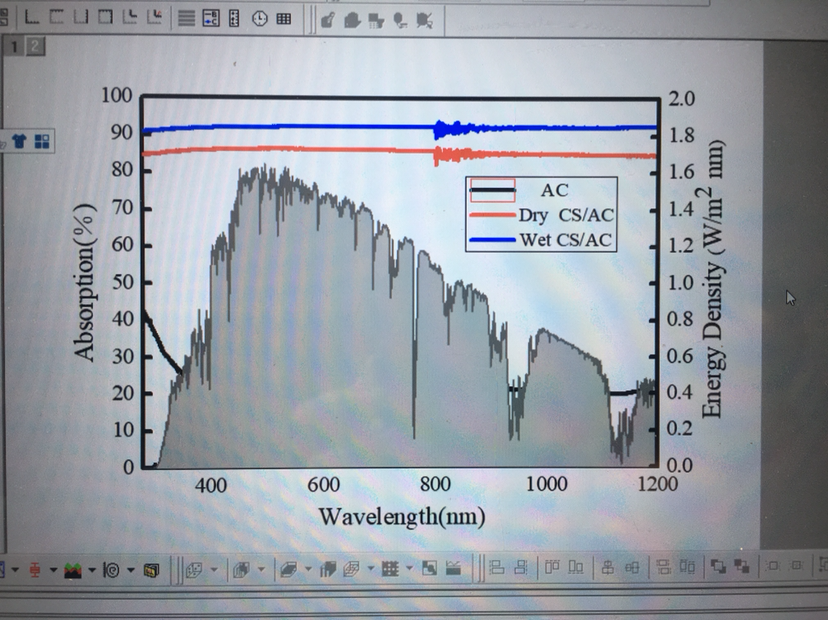Click the AC legend entry with black line
The image size is (828, 620).
pyautogui.click(x=519, y=190)
